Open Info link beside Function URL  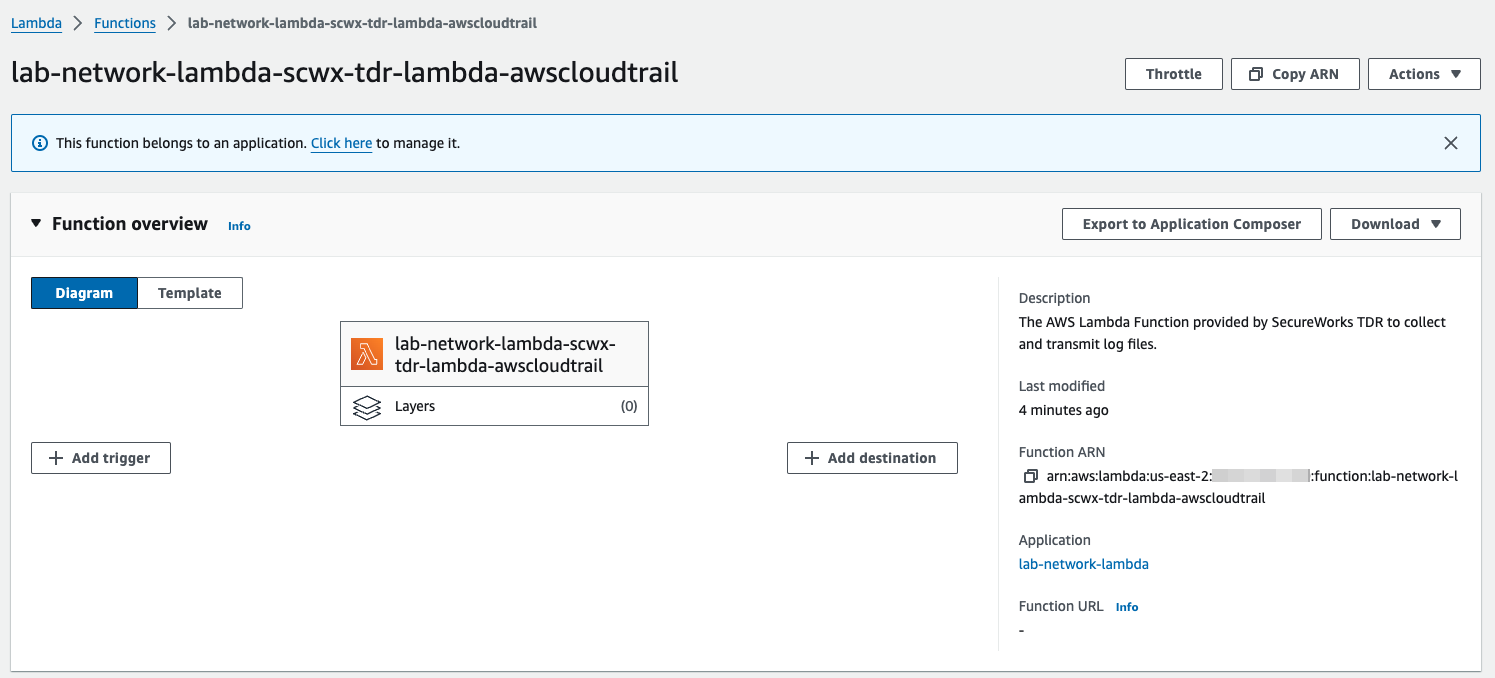tap(1127, 607)
